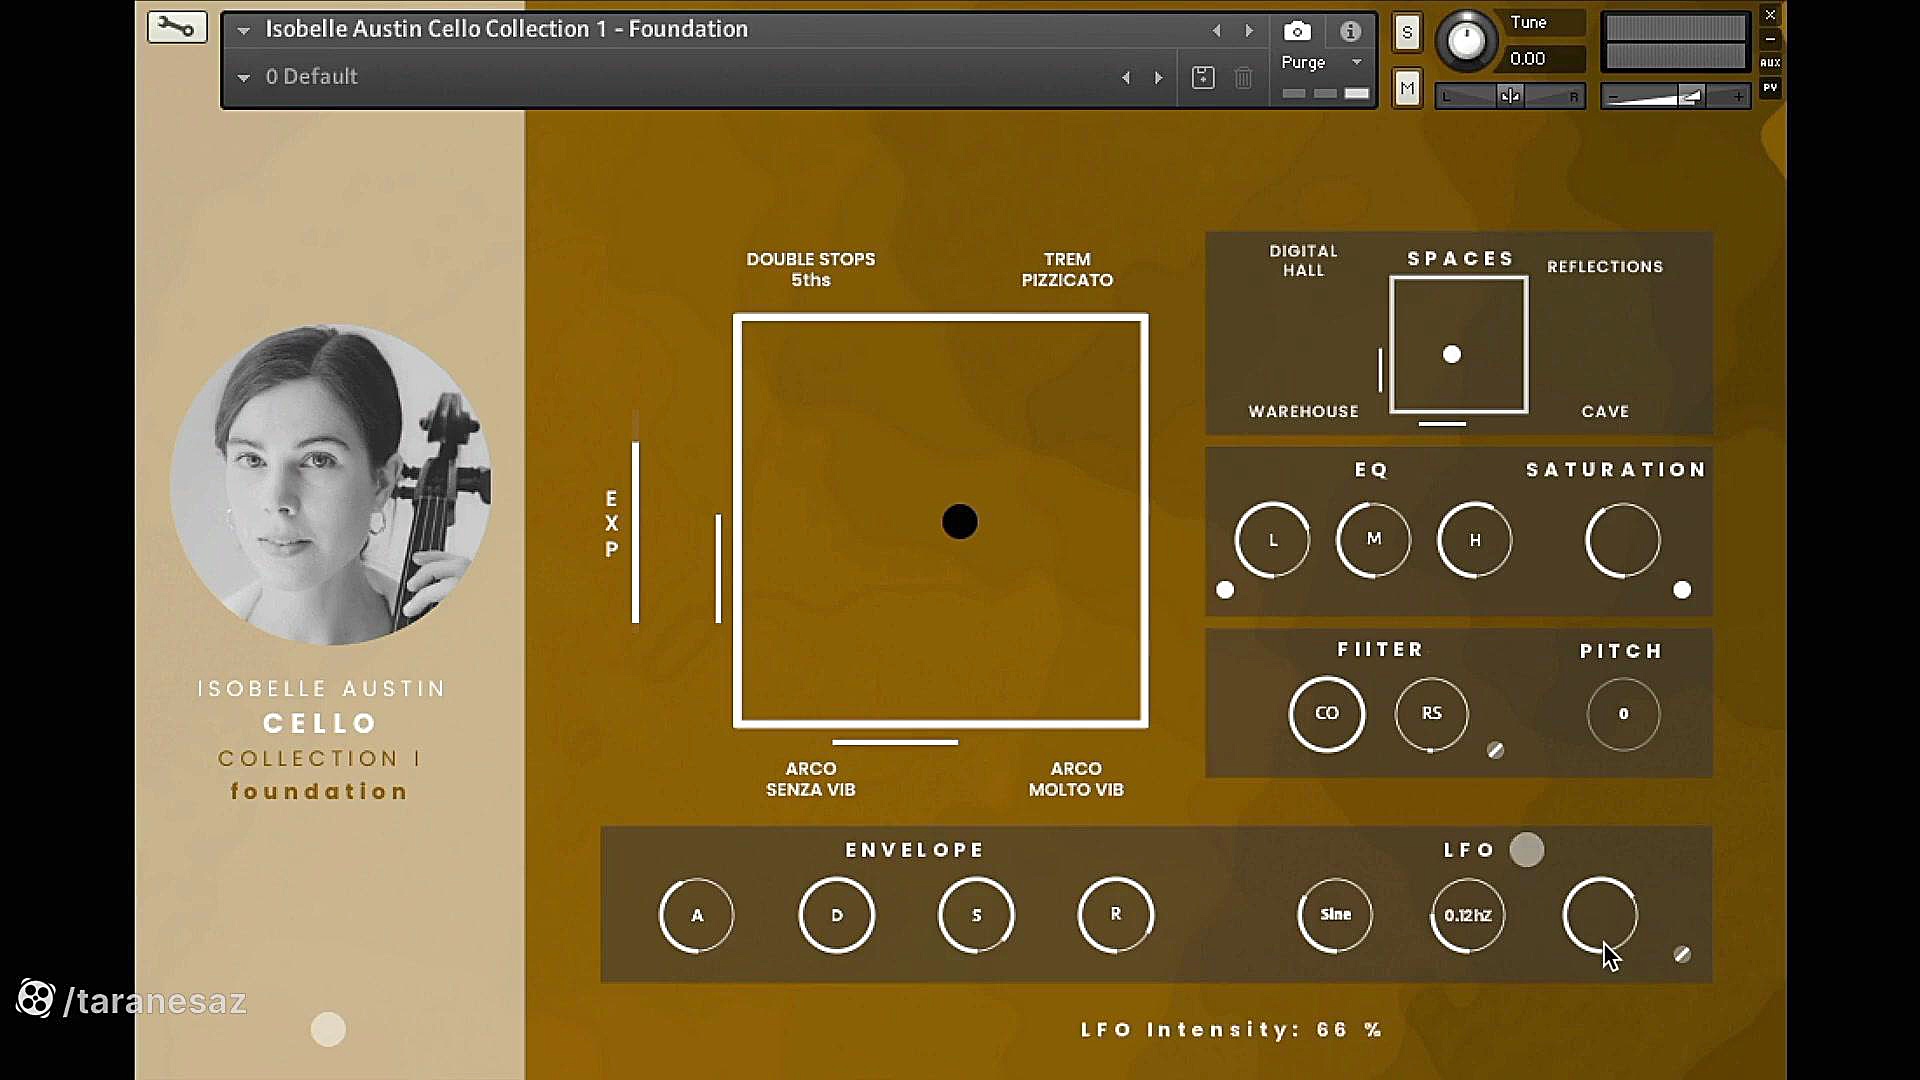Click the camera snapshot icon
The width and height of the screenshot is (1920, 1080).
[x=1297, y=31]
